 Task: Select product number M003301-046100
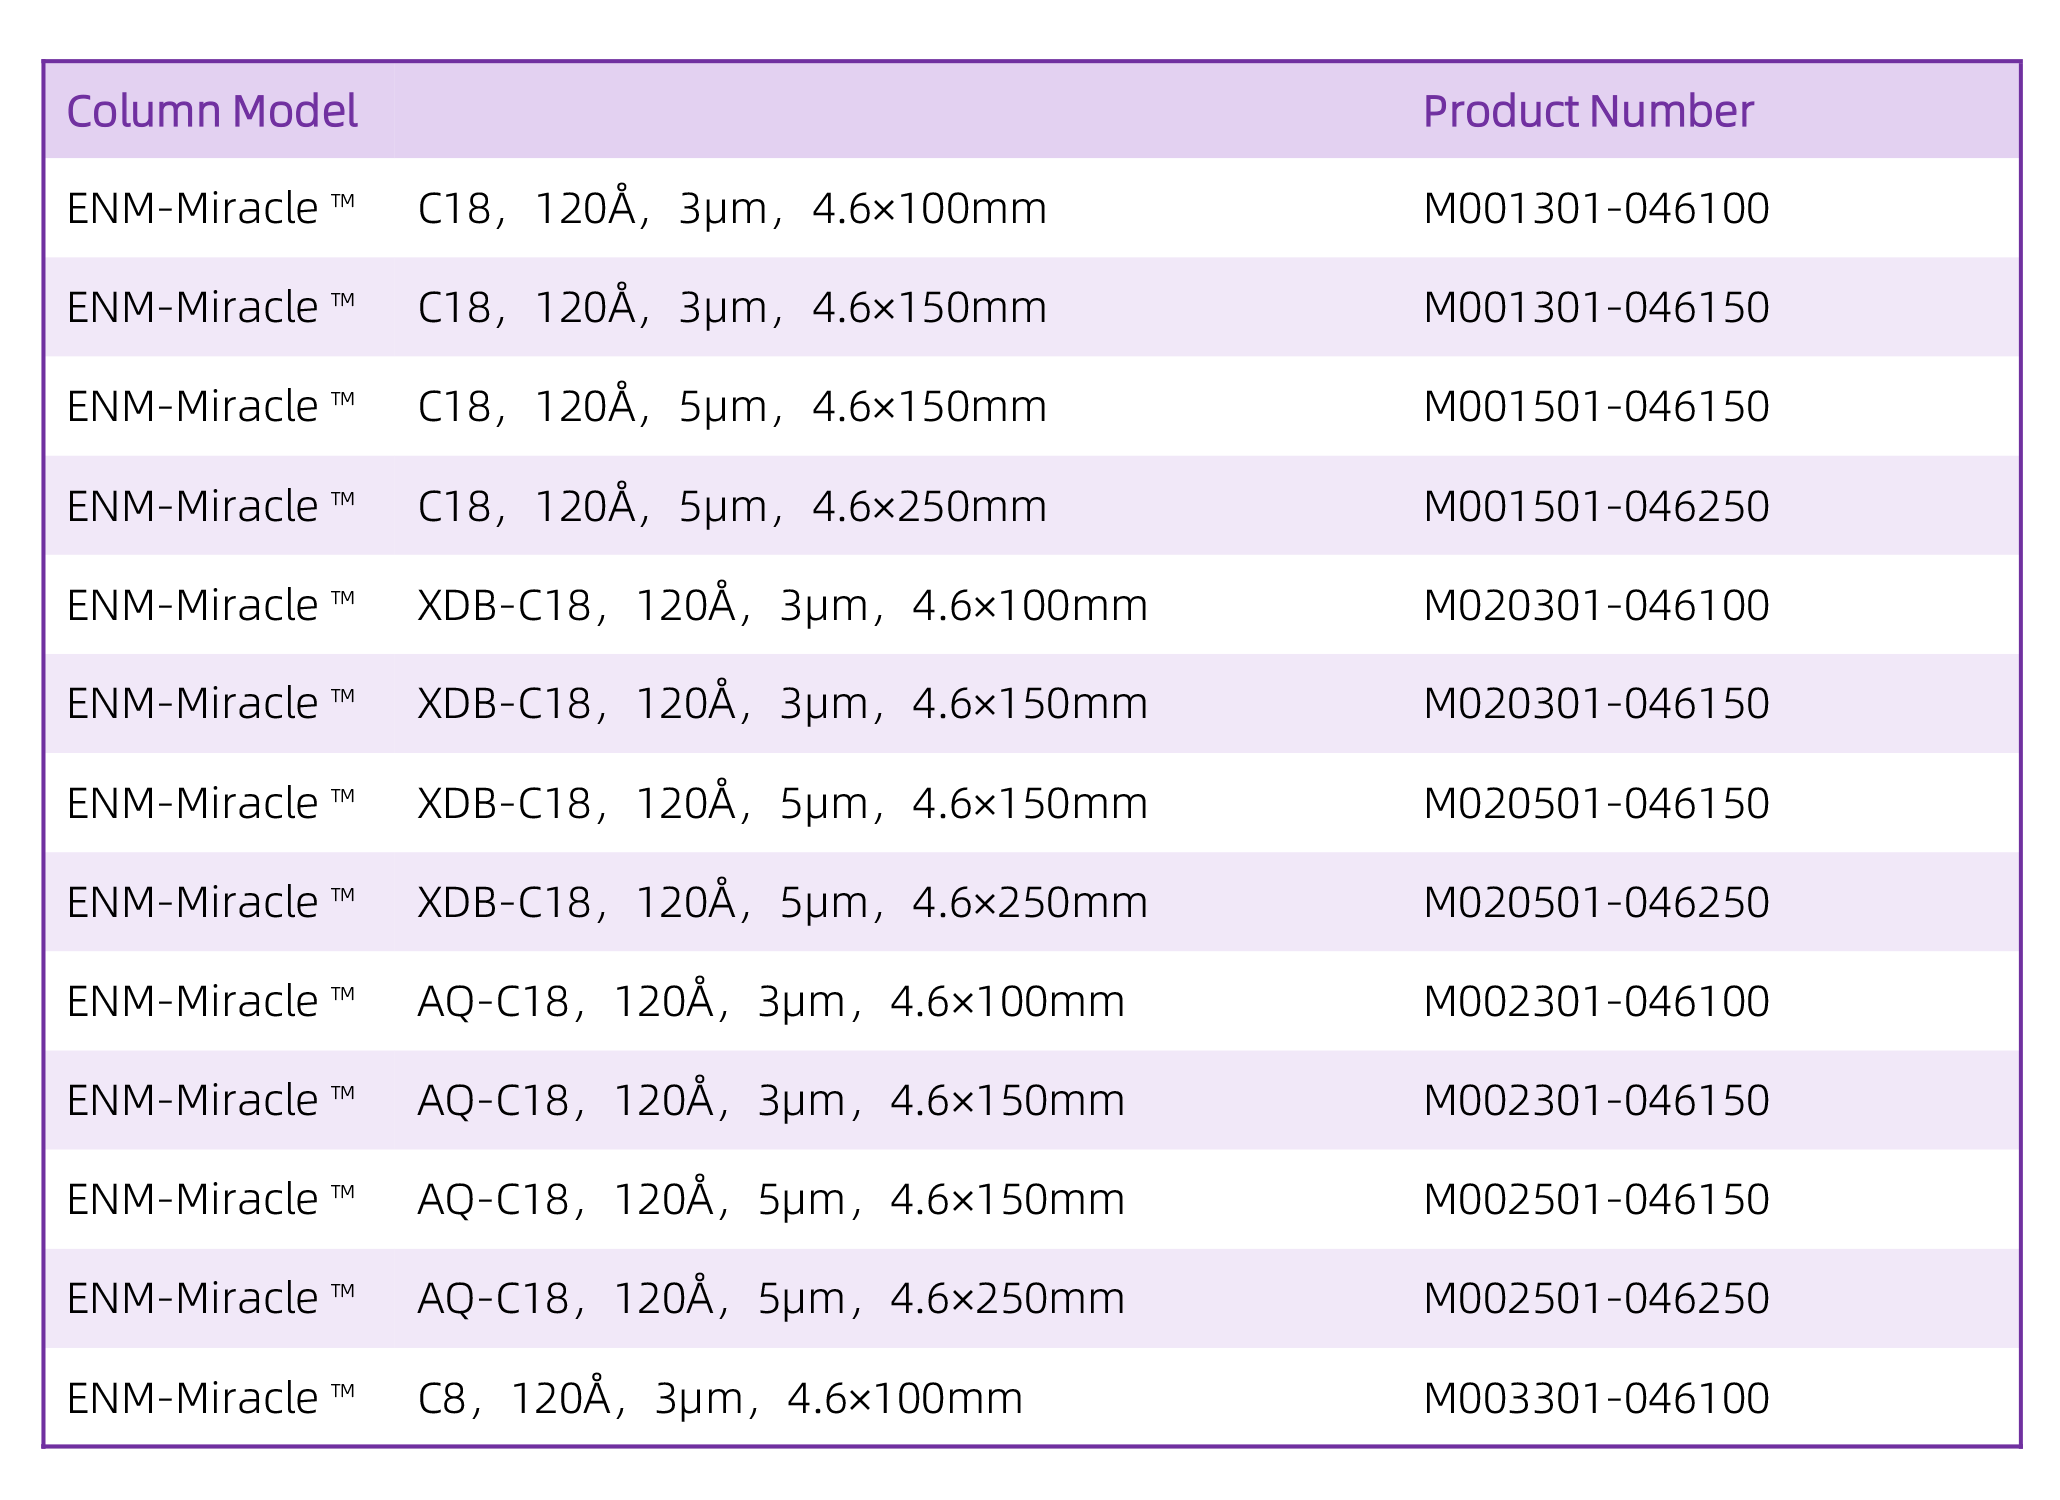pyautogui.click(x=1596, y=1398)
